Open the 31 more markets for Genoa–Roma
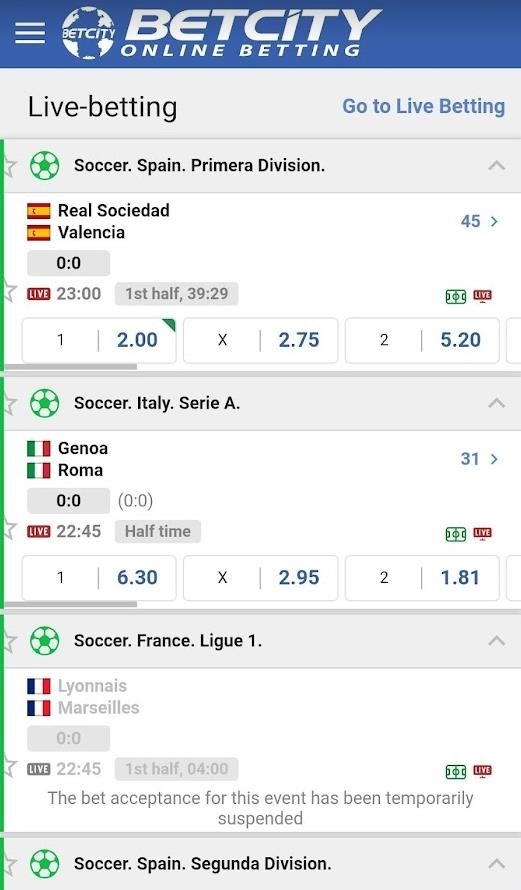The width and height of the screenshot is (521, 890). point(479,459)
